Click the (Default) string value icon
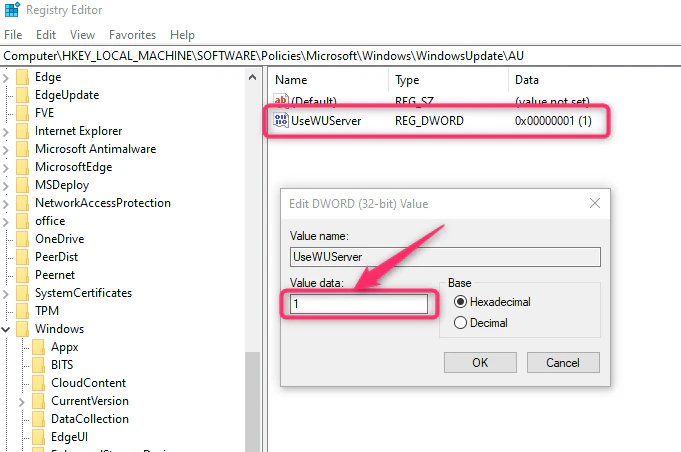 [281, 100]
